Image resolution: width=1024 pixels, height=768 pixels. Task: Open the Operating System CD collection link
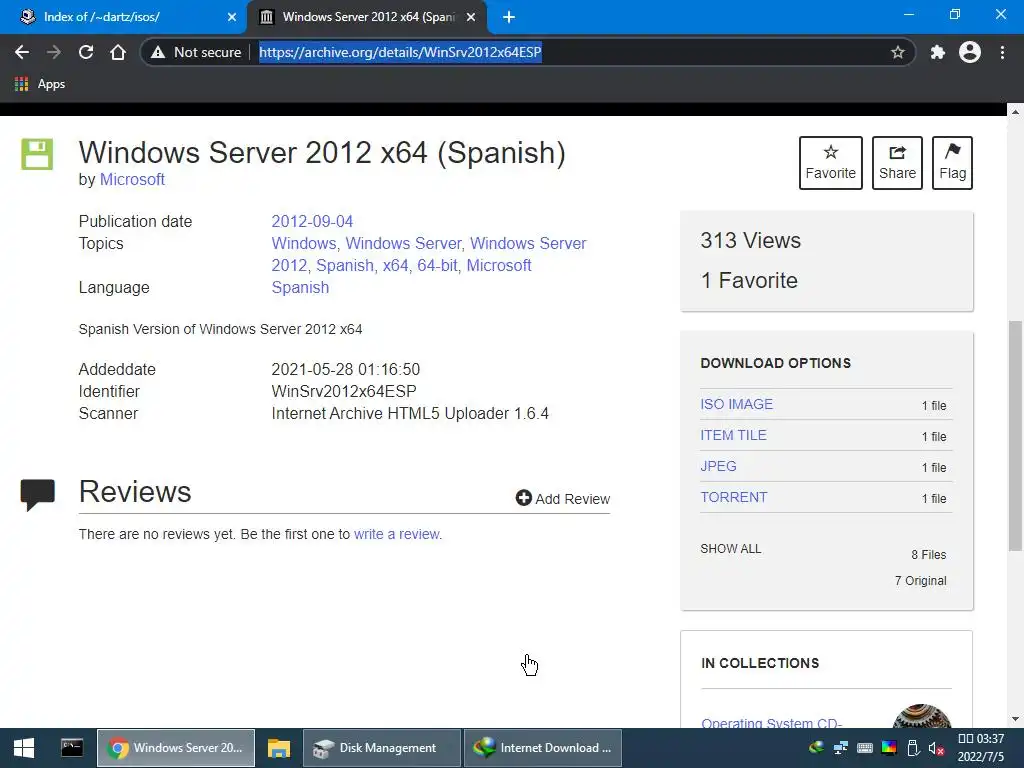[x=771, y=722]
